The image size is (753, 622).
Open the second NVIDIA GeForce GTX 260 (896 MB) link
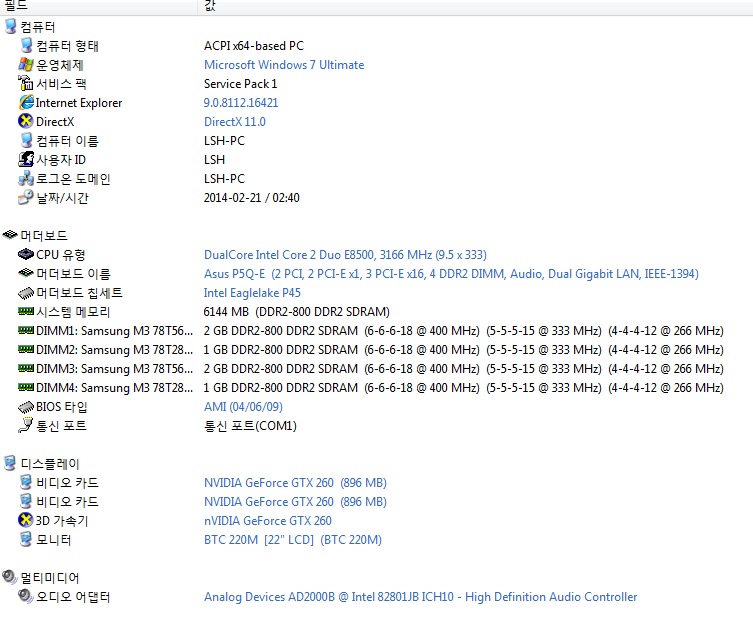coord(295,501)
